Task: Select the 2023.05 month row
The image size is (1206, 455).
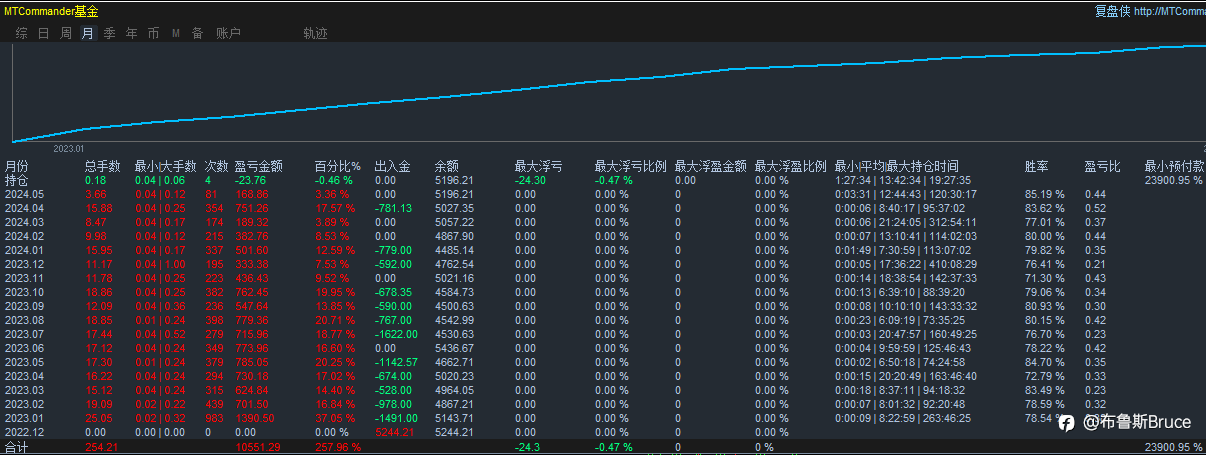Action: coord(603,362)
